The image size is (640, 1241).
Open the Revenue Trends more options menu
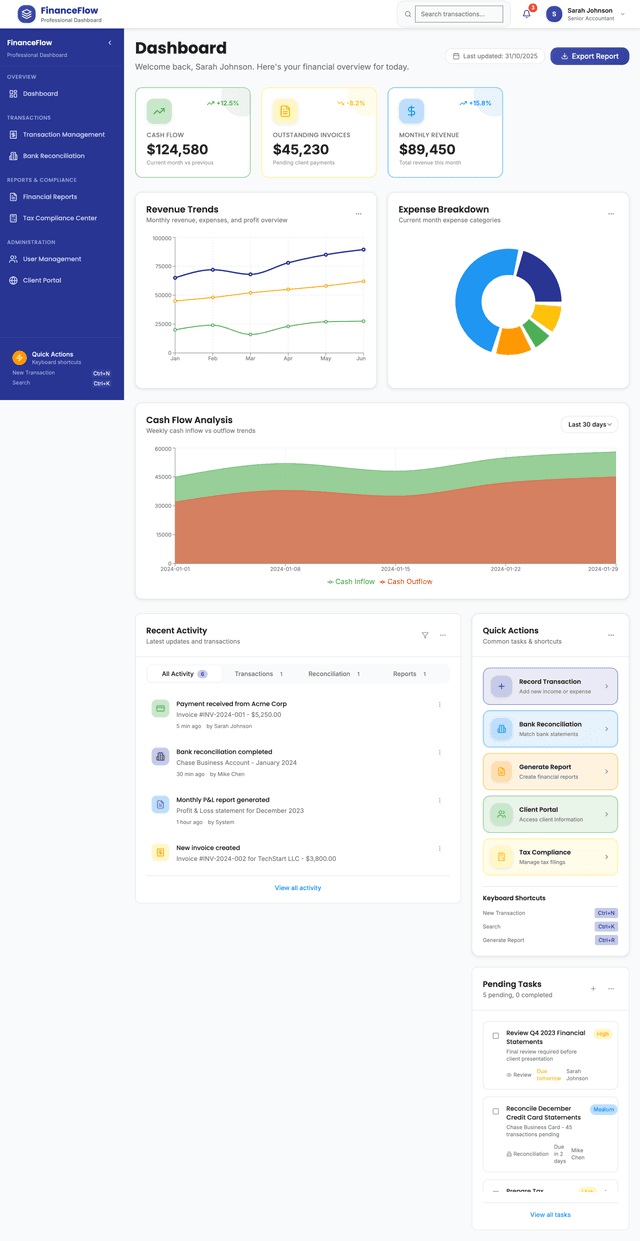pos(359,214)
